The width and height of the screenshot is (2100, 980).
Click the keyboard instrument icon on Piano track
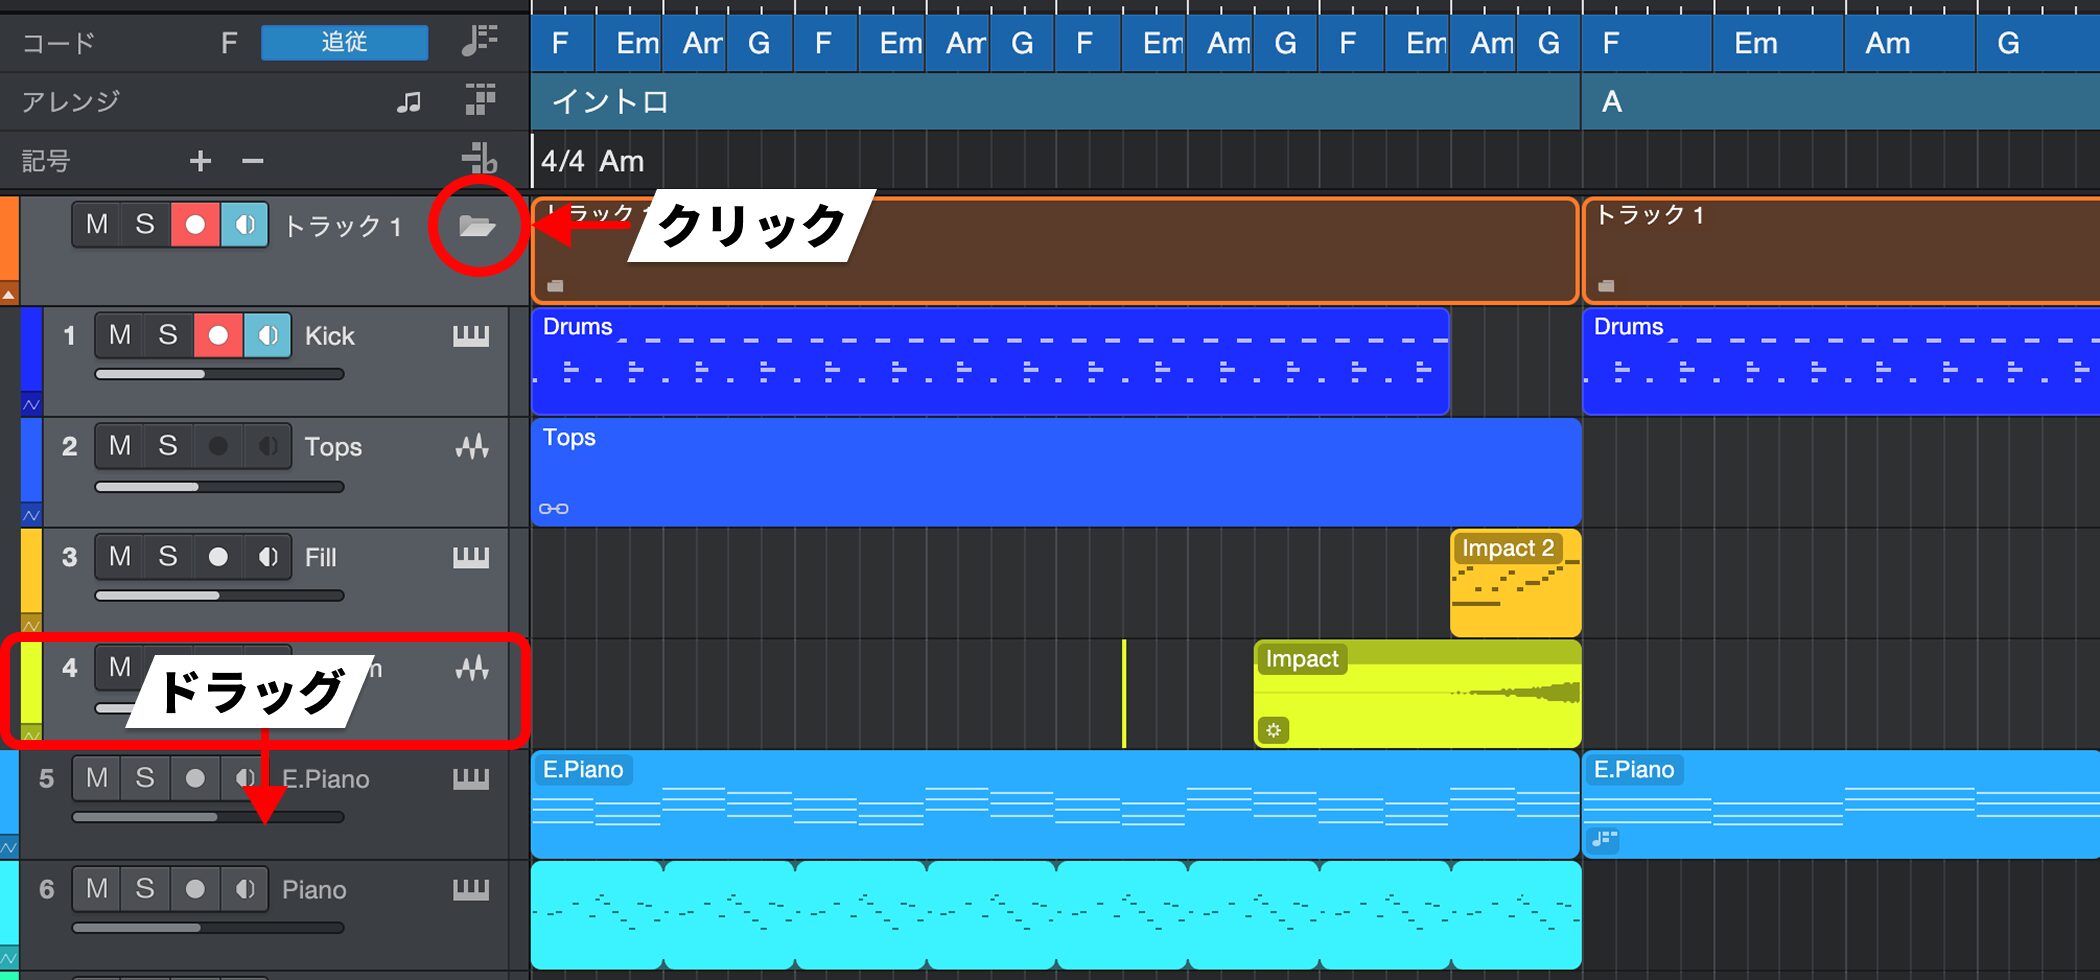click(471, 889)
